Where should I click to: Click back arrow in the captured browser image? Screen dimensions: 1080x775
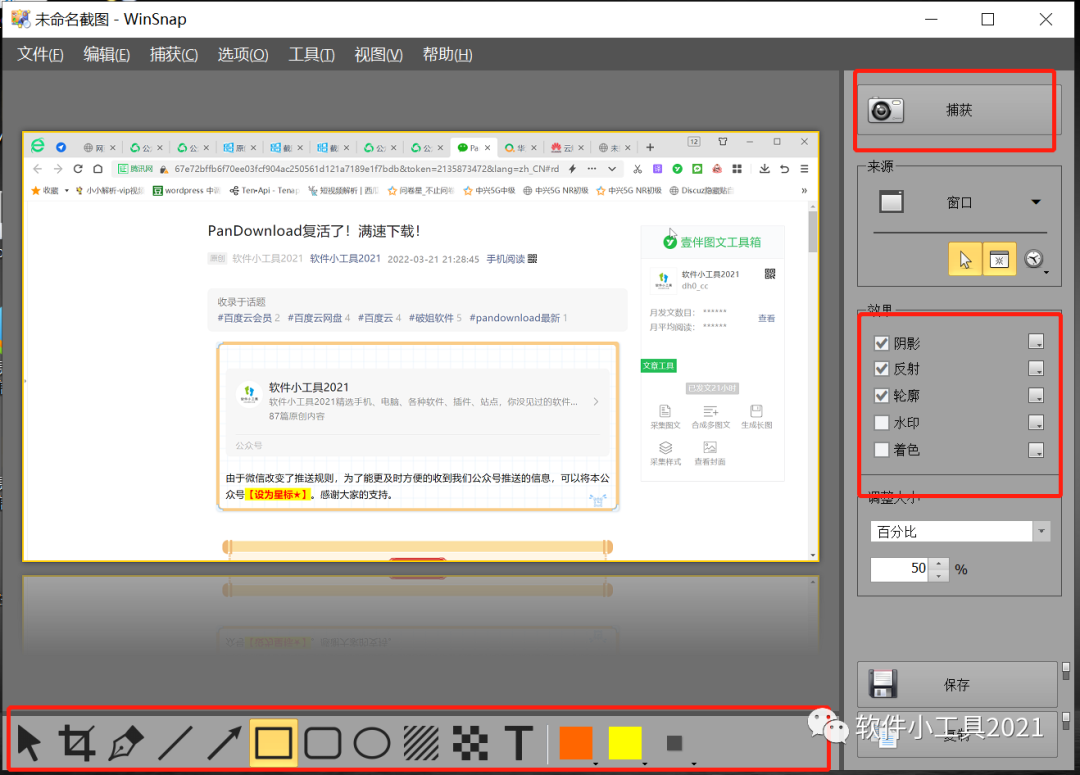pos(37,169)
